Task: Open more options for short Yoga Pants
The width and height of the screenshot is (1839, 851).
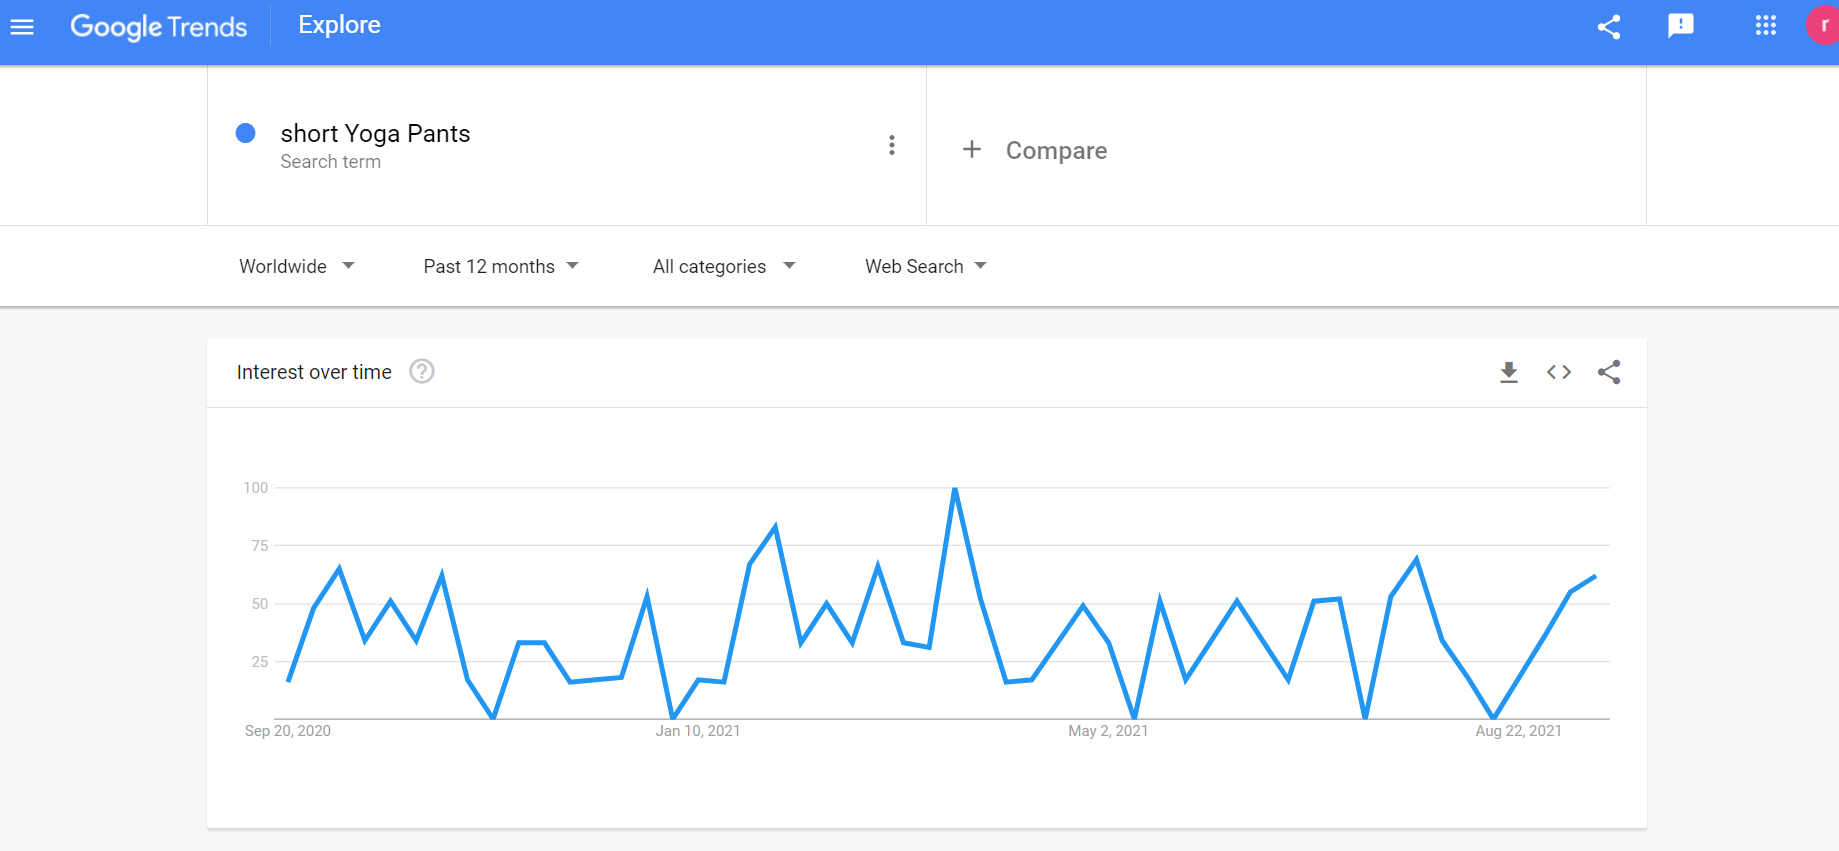Action: click(891, 146)
